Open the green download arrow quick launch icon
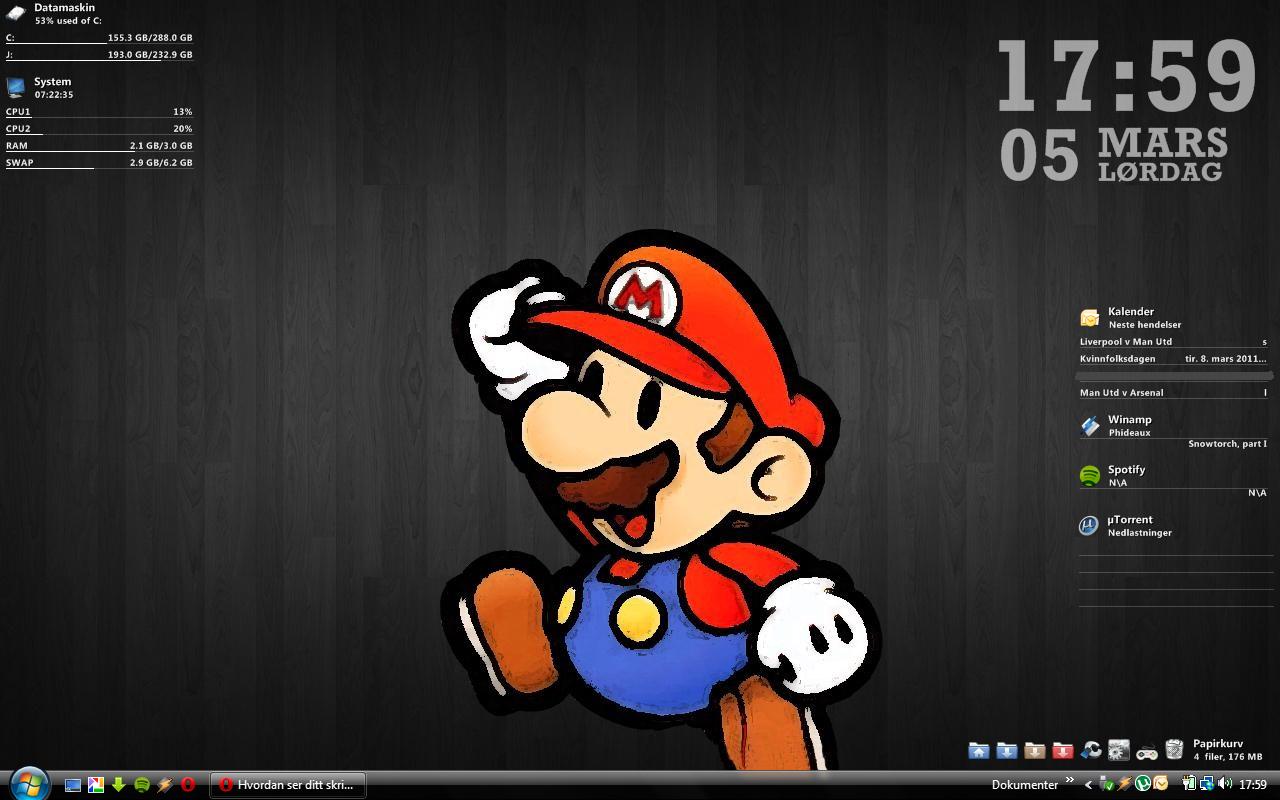 118,785
